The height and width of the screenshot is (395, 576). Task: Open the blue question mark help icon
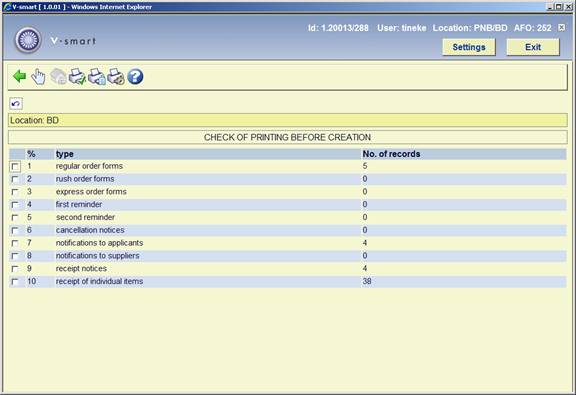[x=135, y=76]
